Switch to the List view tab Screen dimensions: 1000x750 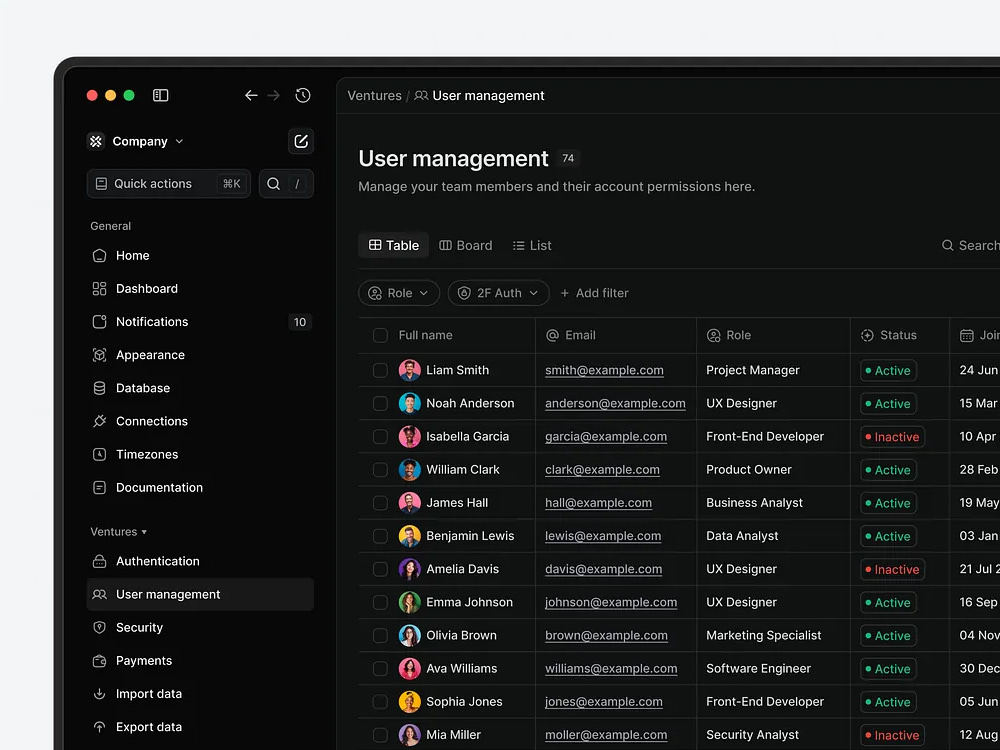533,246
